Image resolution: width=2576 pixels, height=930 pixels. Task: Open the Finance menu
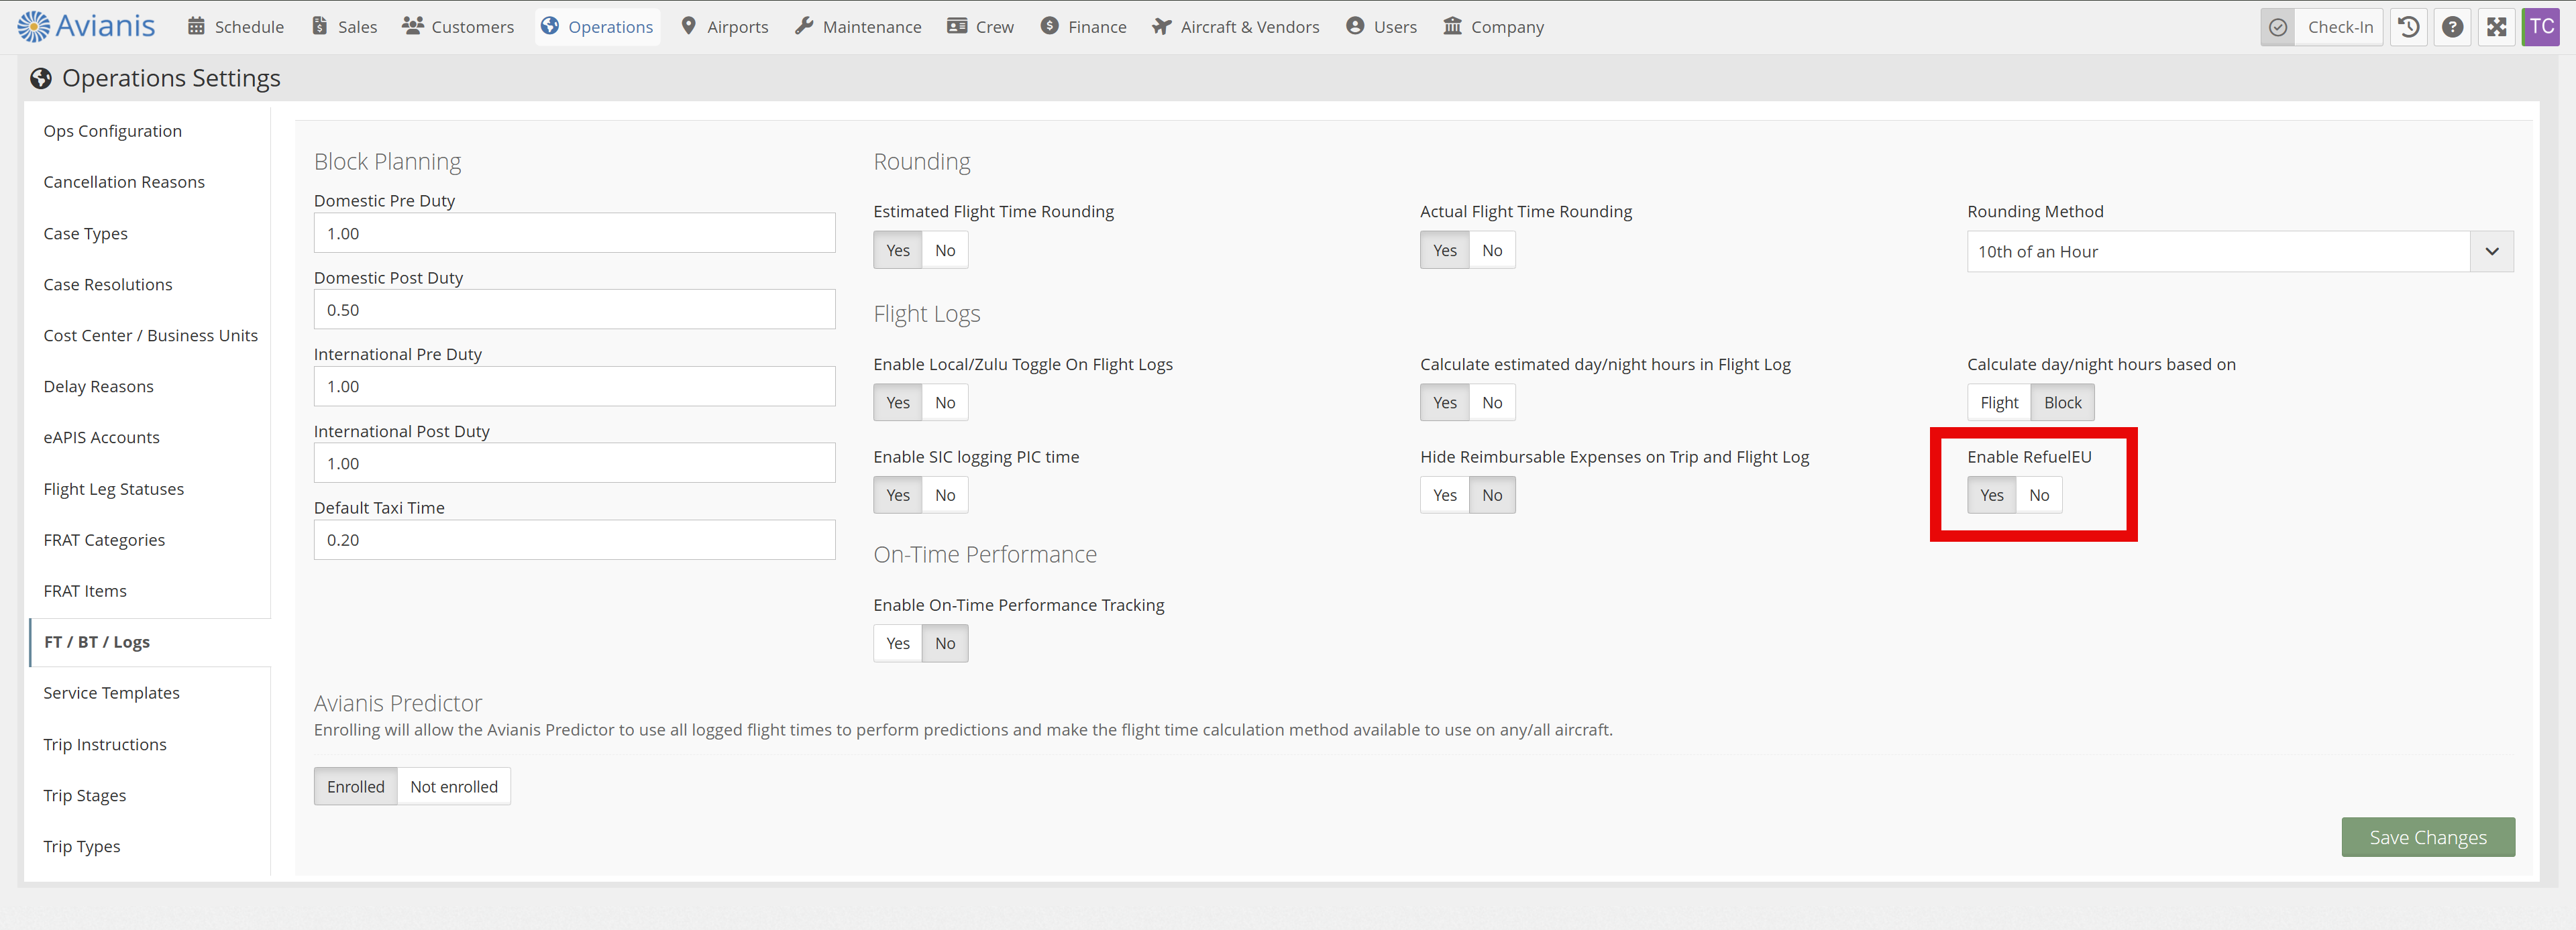coord(1083,27)
